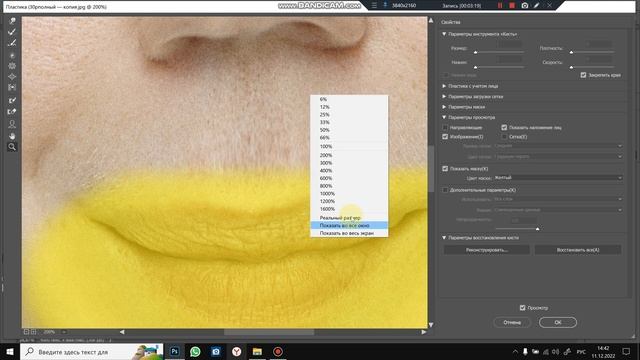640x360 pixels.
Task: Click the Windows search box
Action: [x=91, y=351]
